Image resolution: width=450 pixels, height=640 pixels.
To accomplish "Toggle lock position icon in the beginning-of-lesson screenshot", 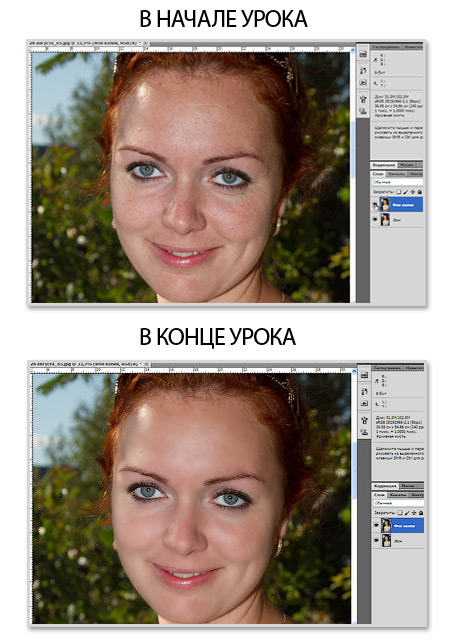I will click(412, 192).
